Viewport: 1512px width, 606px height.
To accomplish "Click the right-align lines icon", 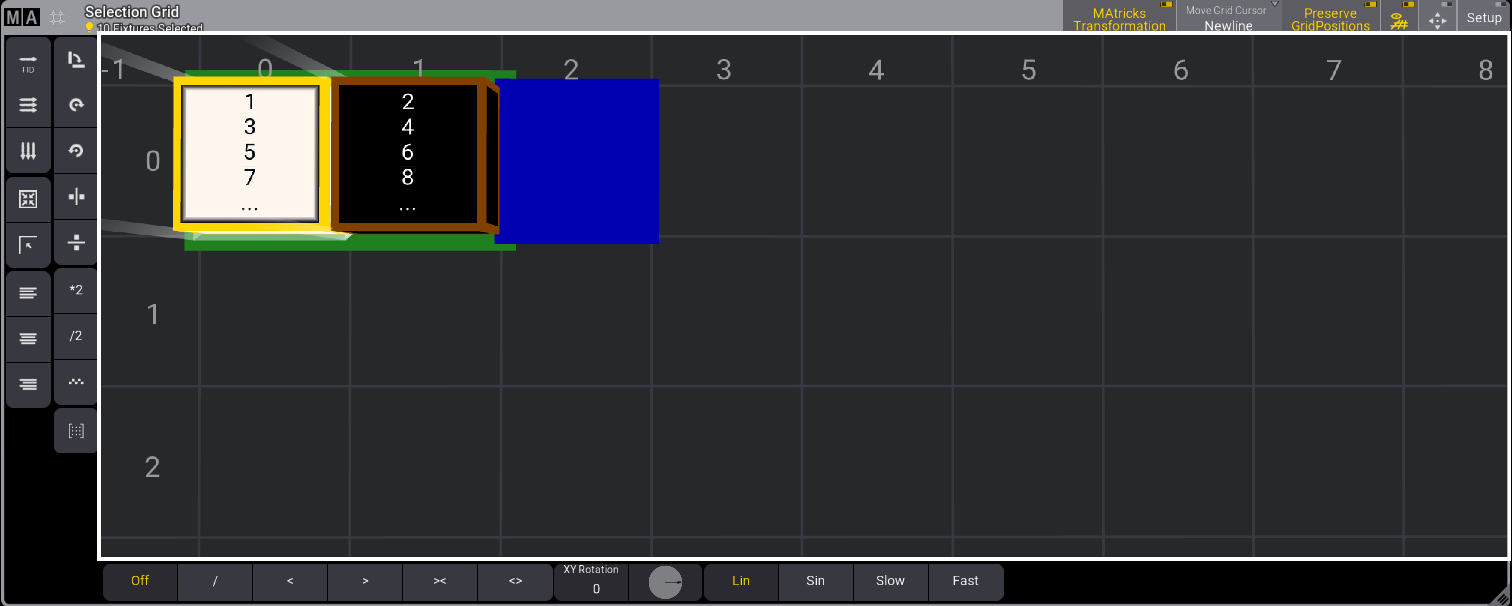I will (x=28, y=384).
